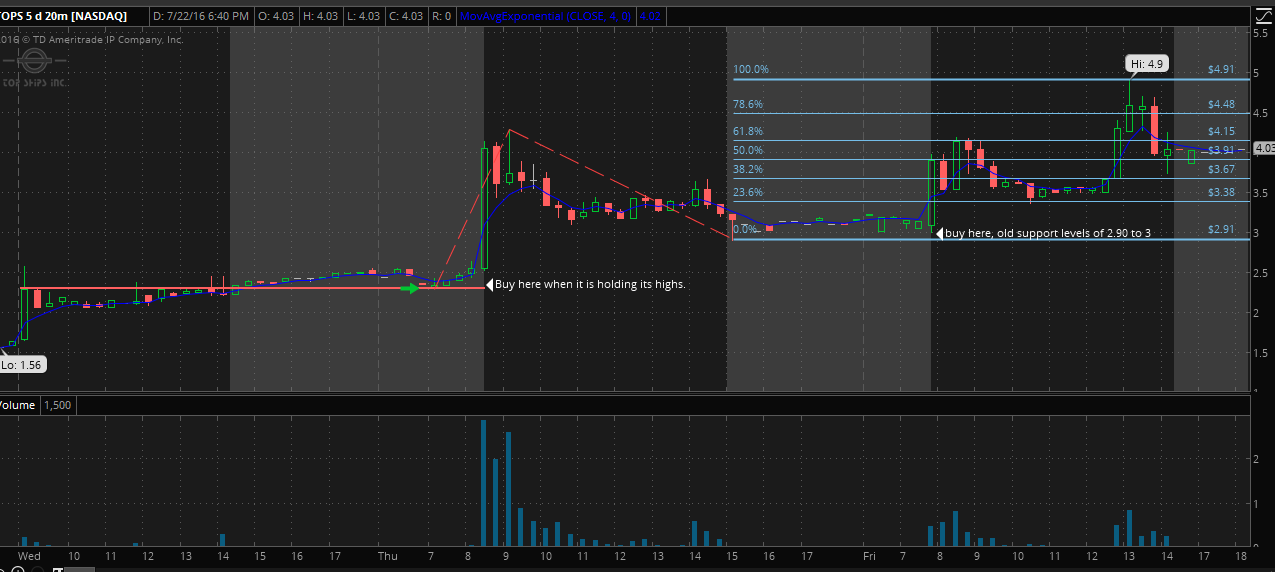Select the 0.0% Fibonacci level label
1275x572 pixels.
(x=745, y=230)
